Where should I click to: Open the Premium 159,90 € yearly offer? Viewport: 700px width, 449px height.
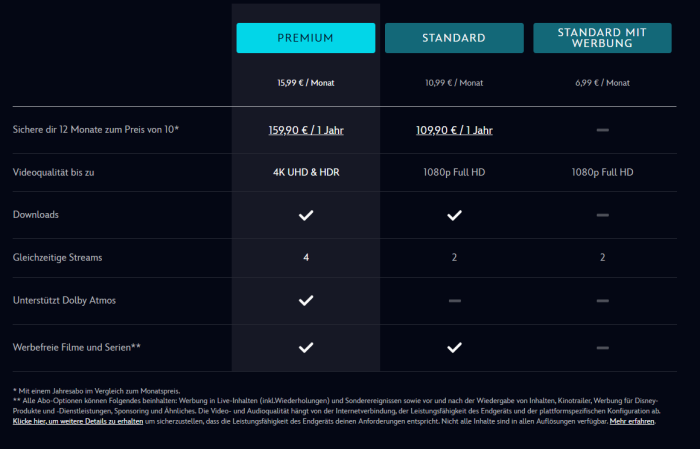(x=306, y=130)
